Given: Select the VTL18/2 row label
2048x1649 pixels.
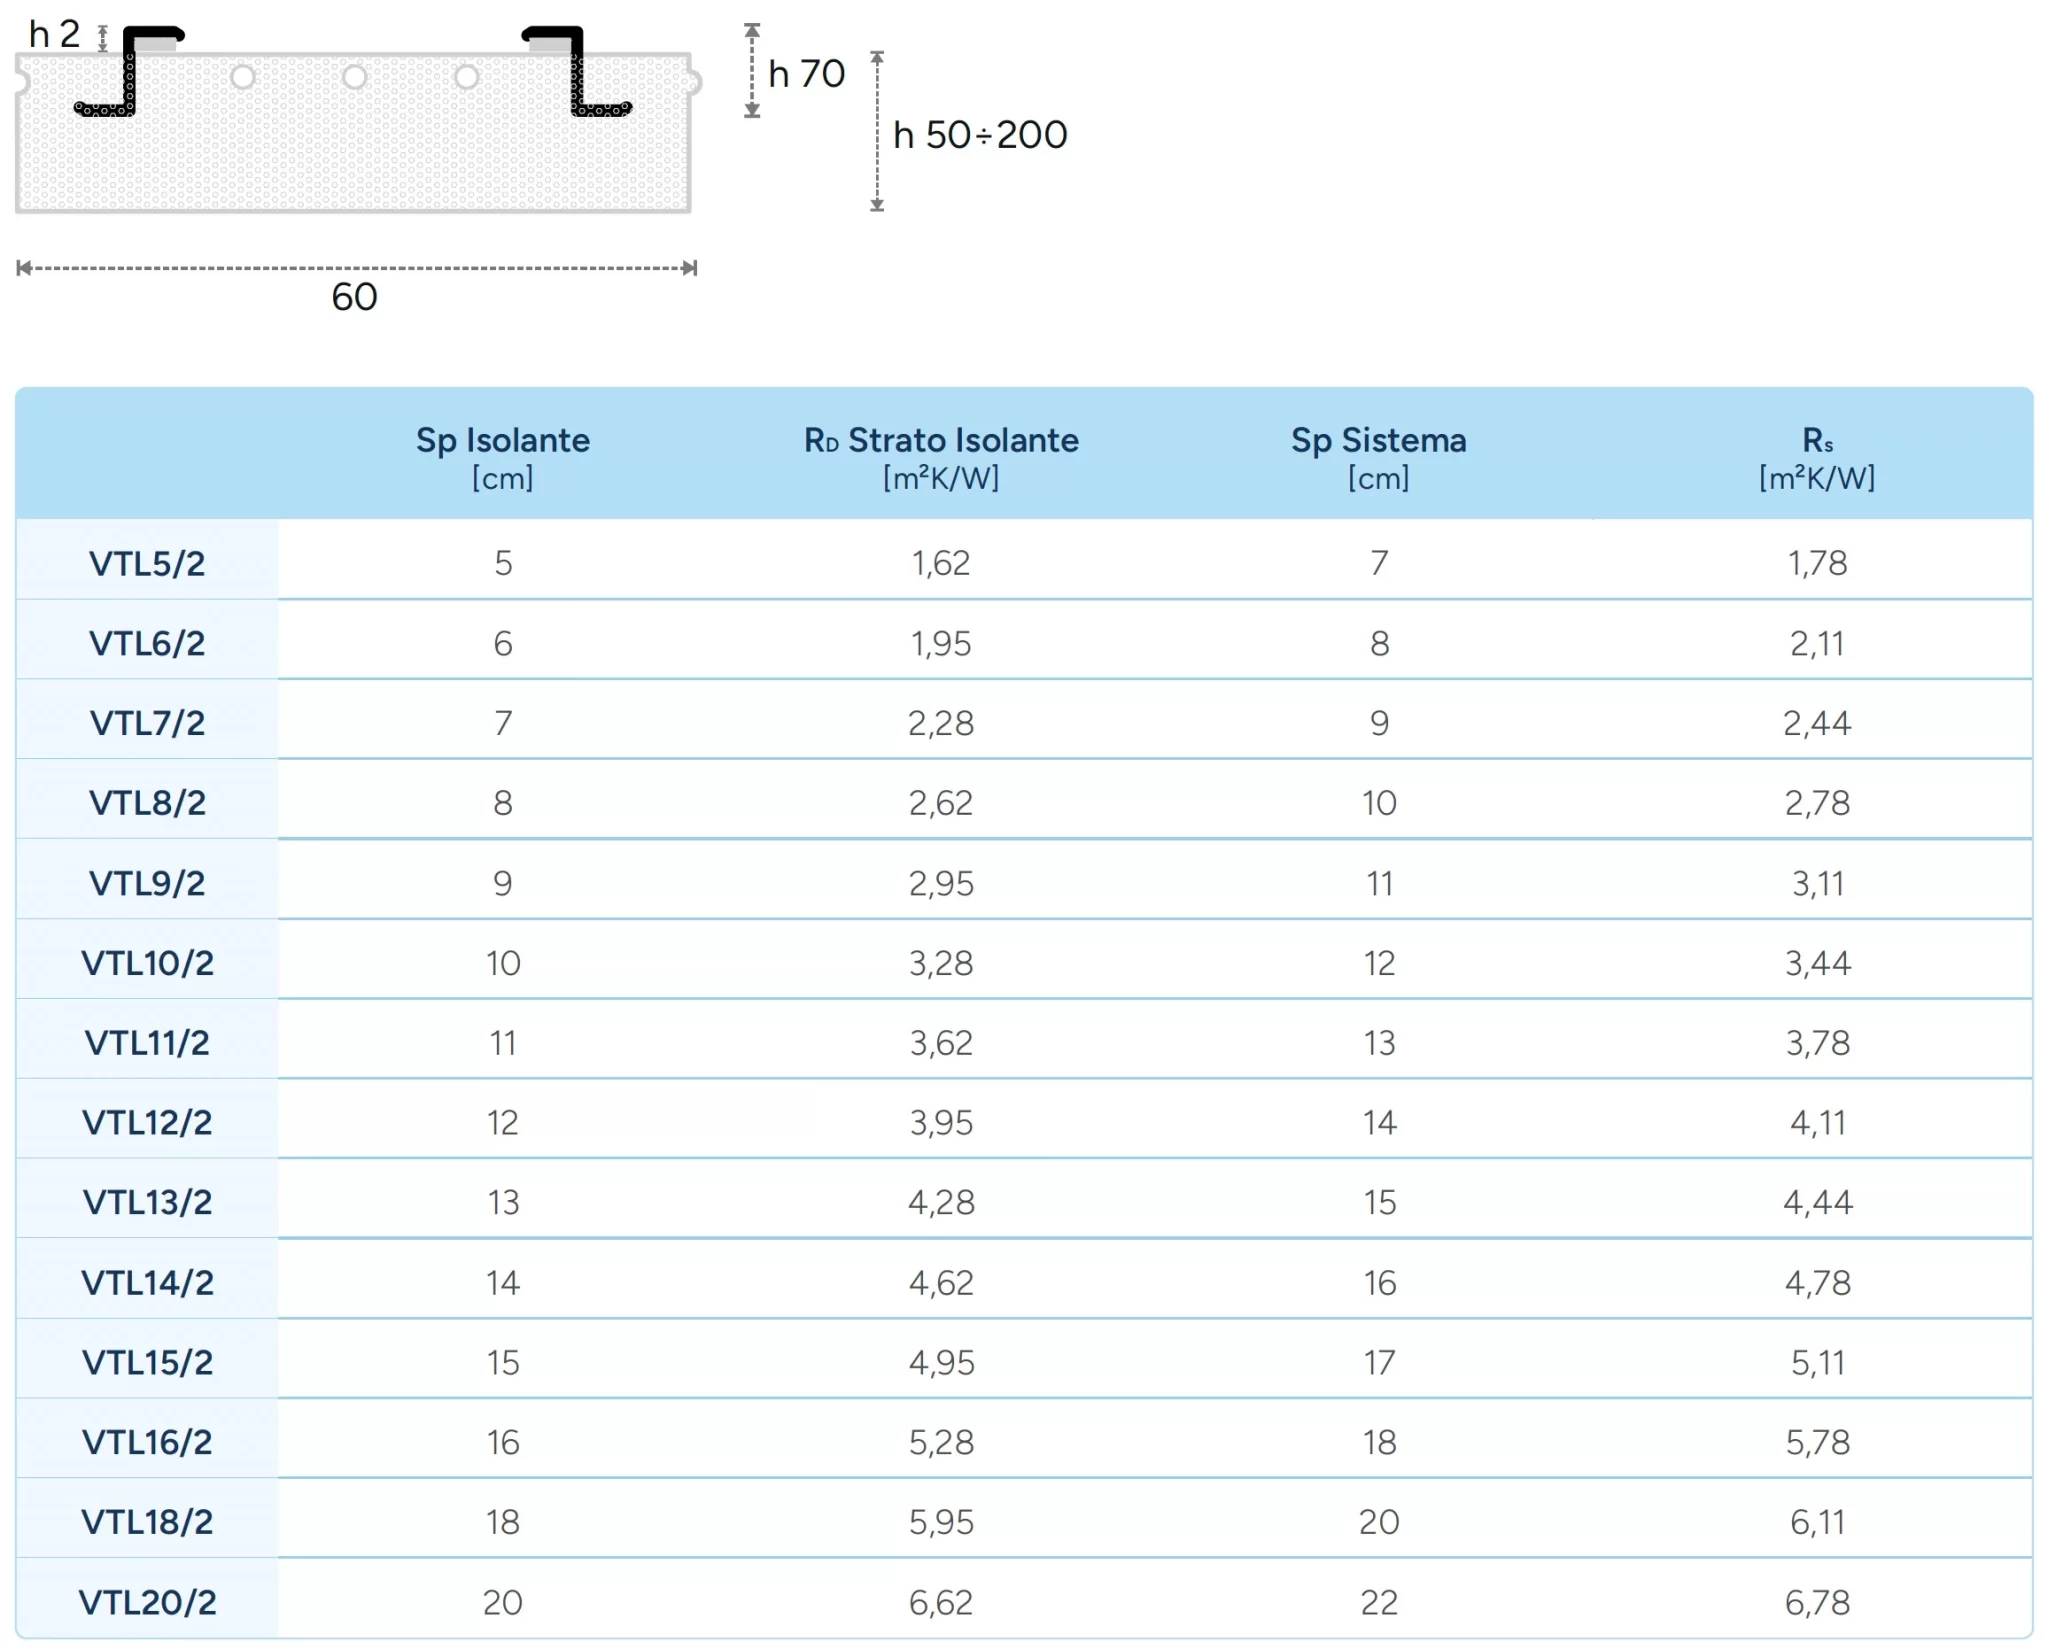Looking at the screenshot, I should click(147, 1522).
